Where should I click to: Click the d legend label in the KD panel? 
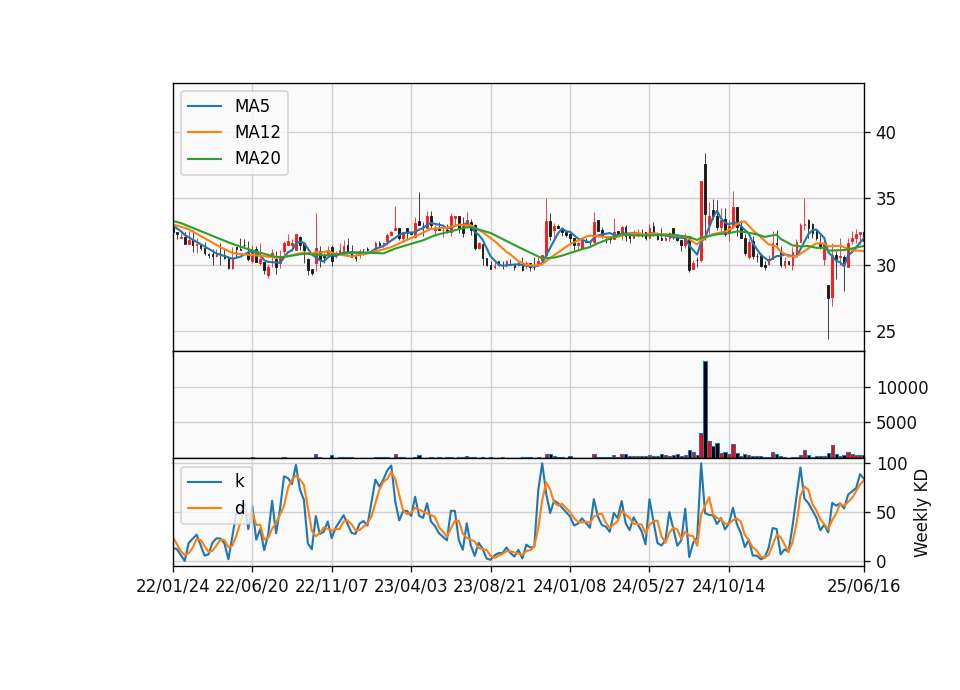click(239, 508)
